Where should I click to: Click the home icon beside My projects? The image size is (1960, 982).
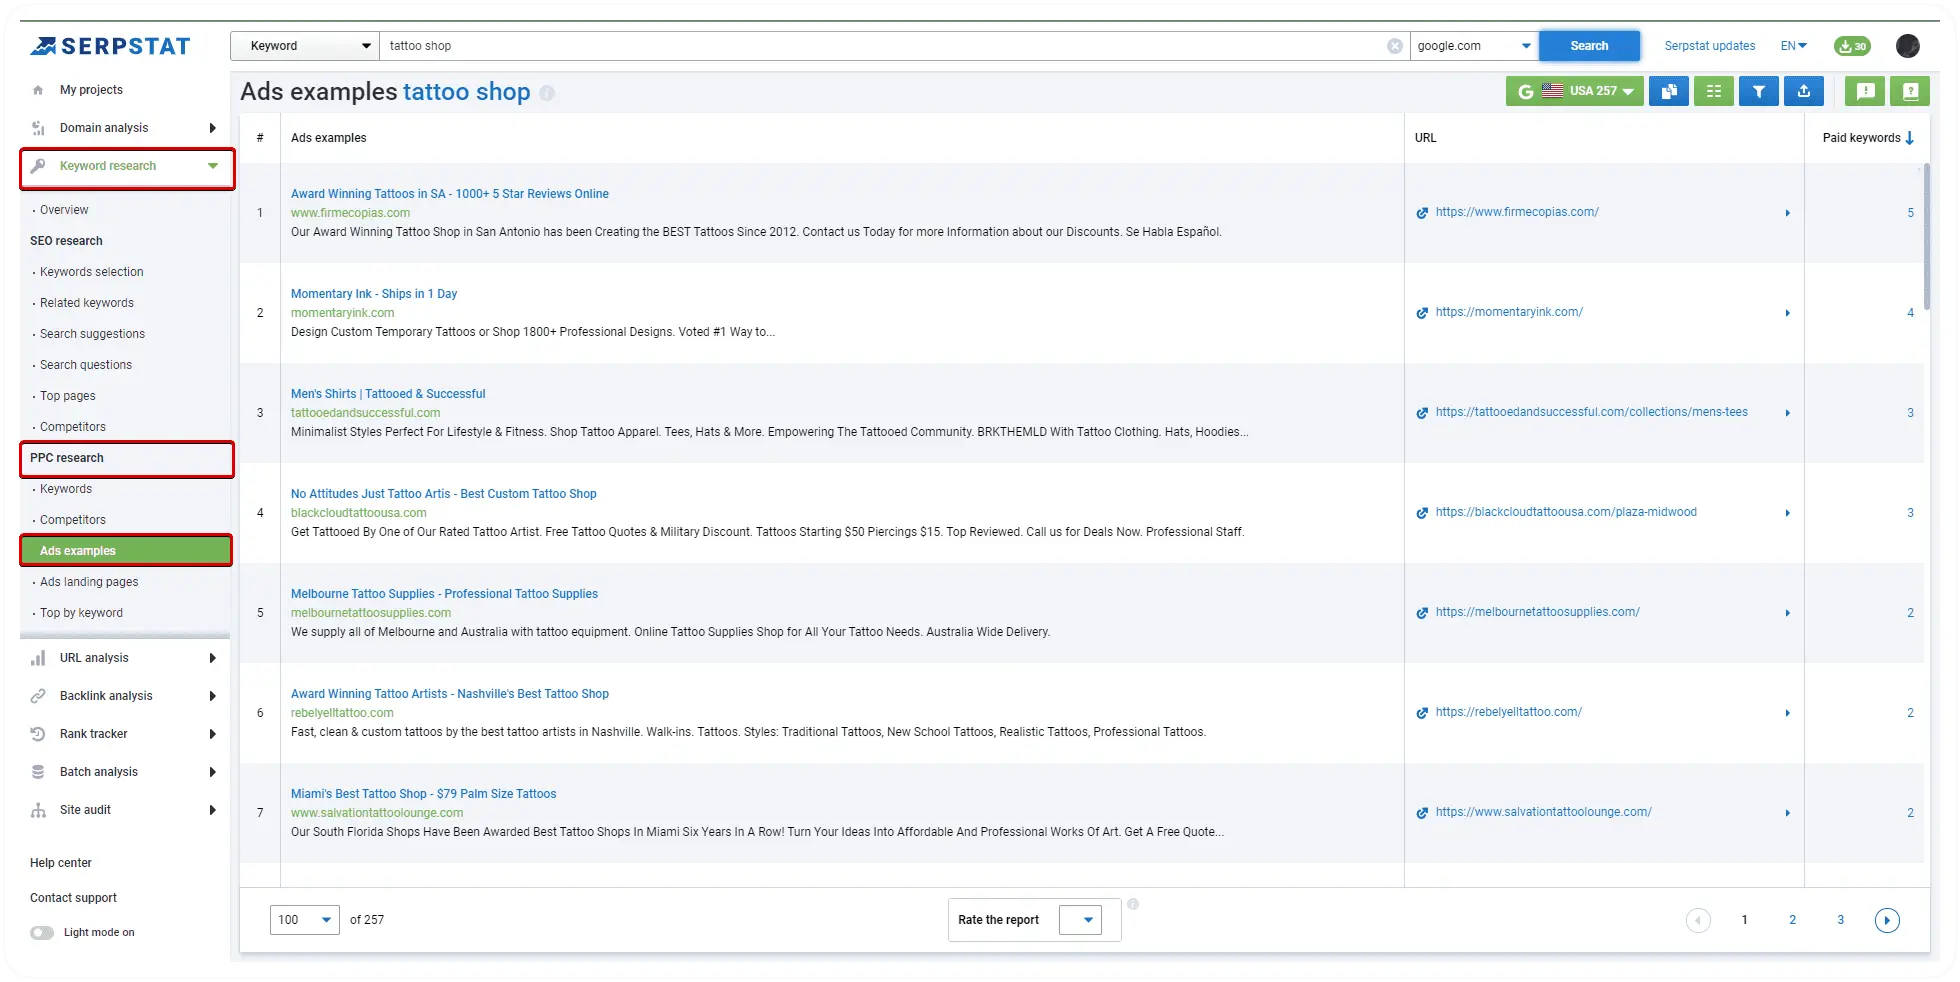[37, 89]
